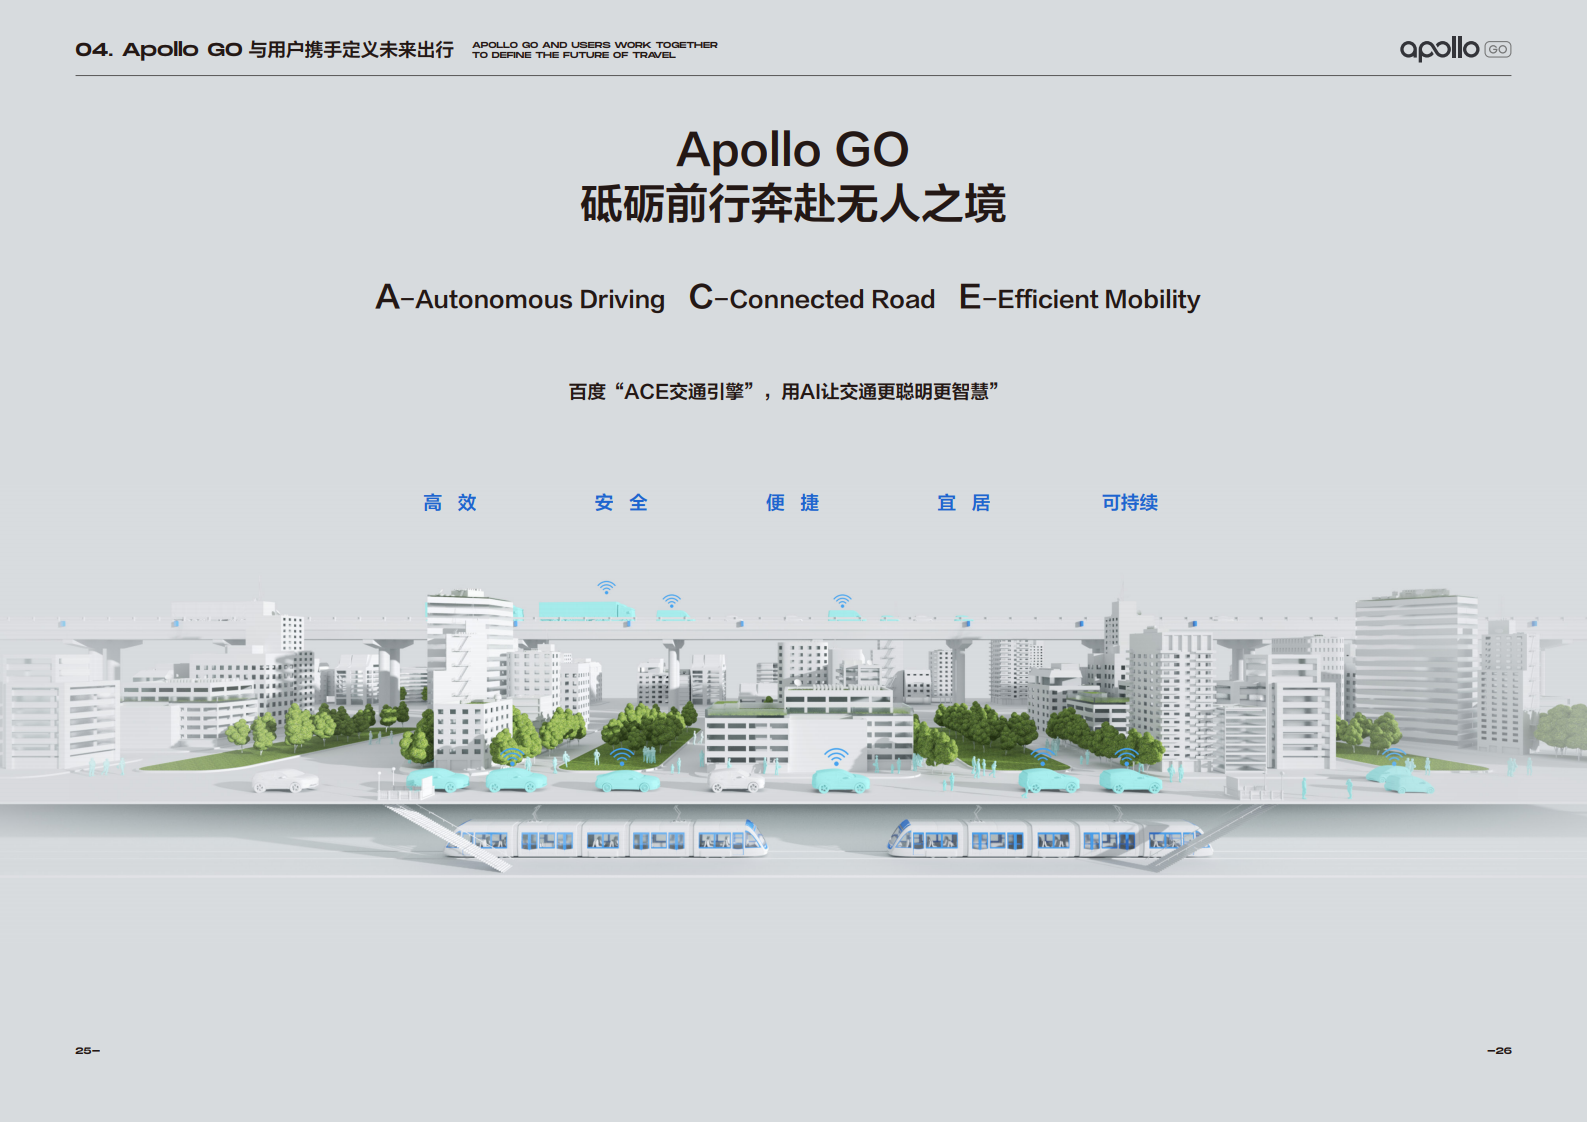This screenshot has height=1122, width=1587.
Task: Click the '百度“ACE交通引擎”' sentence
Action: (x=784, y=392)
